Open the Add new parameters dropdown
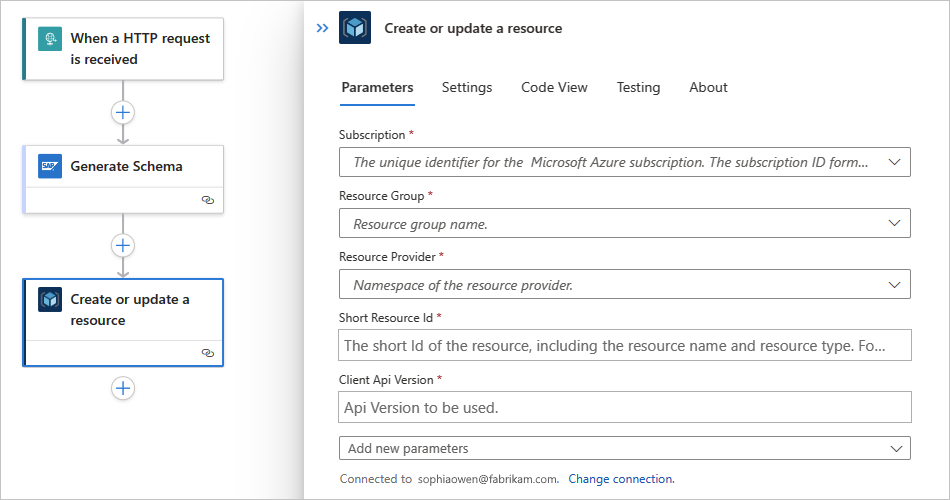950x500 pixels. pos(894,448)
